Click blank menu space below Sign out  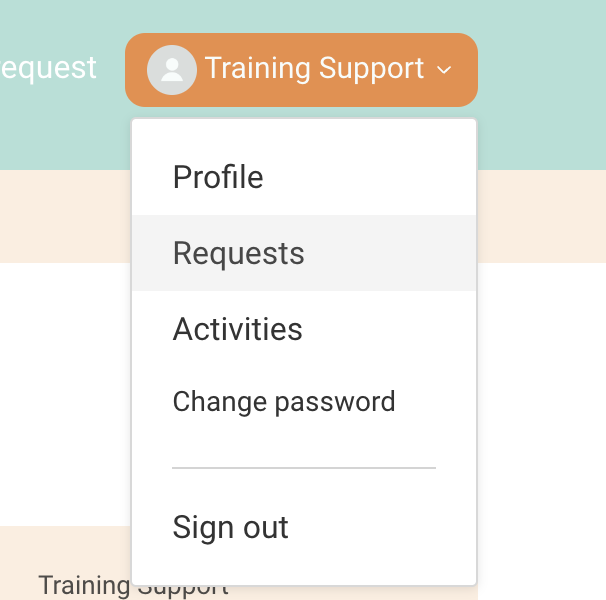coord(304,567)
